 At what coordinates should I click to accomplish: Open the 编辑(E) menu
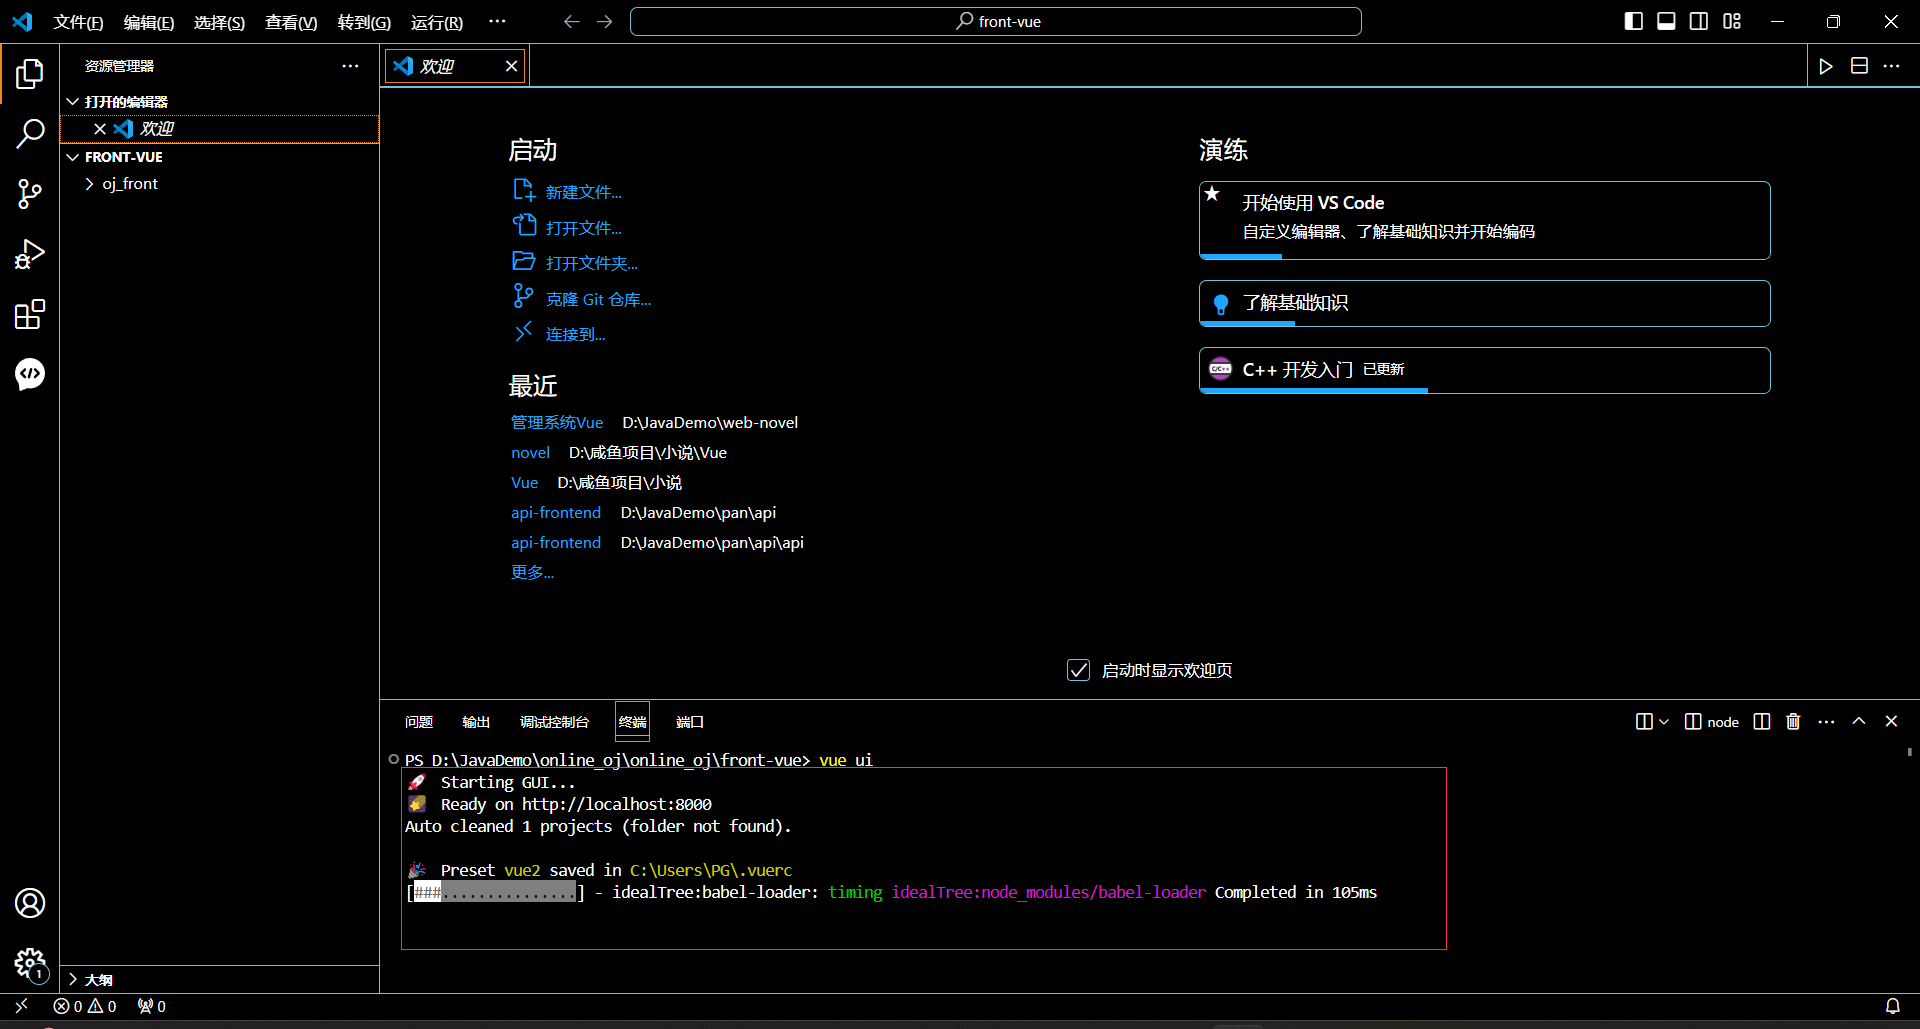point(148,22)
